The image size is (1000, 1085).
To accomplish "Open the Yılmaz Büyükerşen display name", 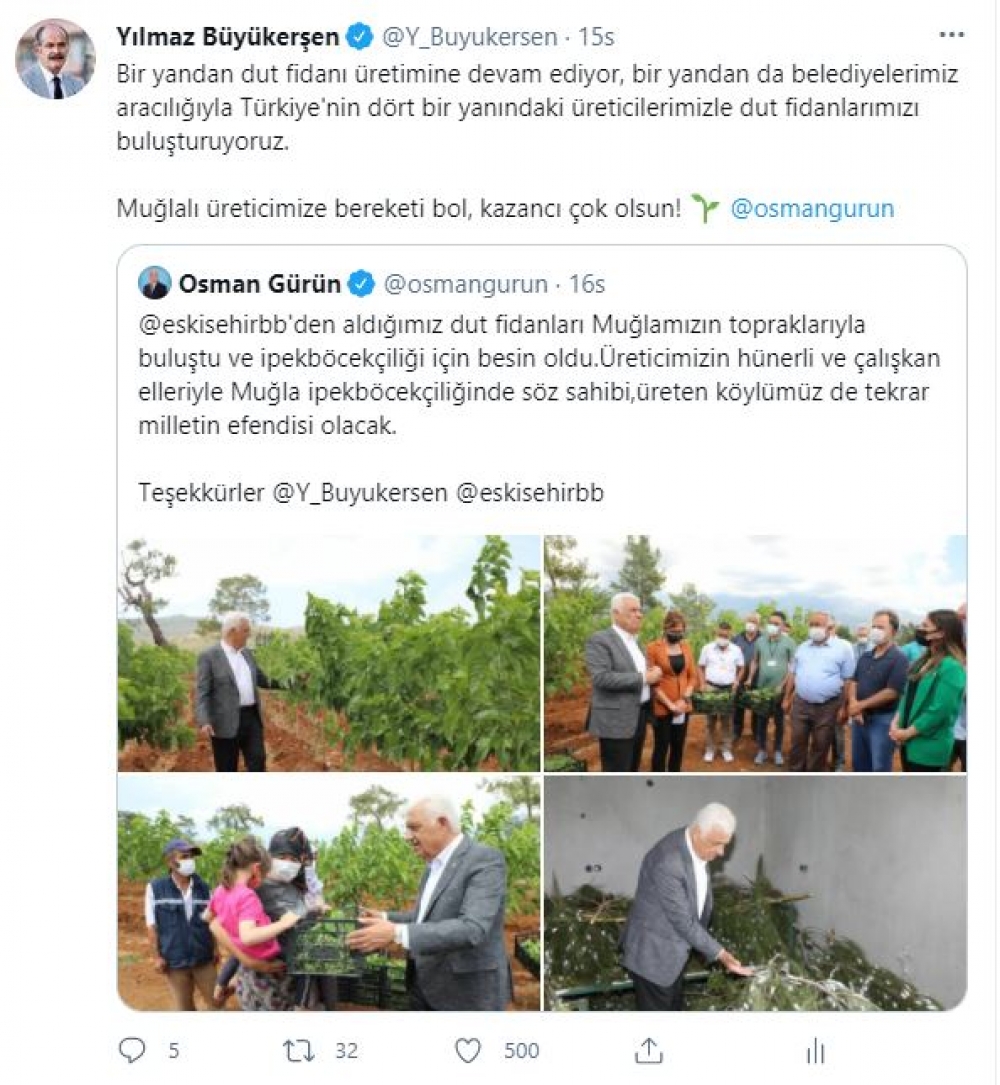I will (228, 37).
